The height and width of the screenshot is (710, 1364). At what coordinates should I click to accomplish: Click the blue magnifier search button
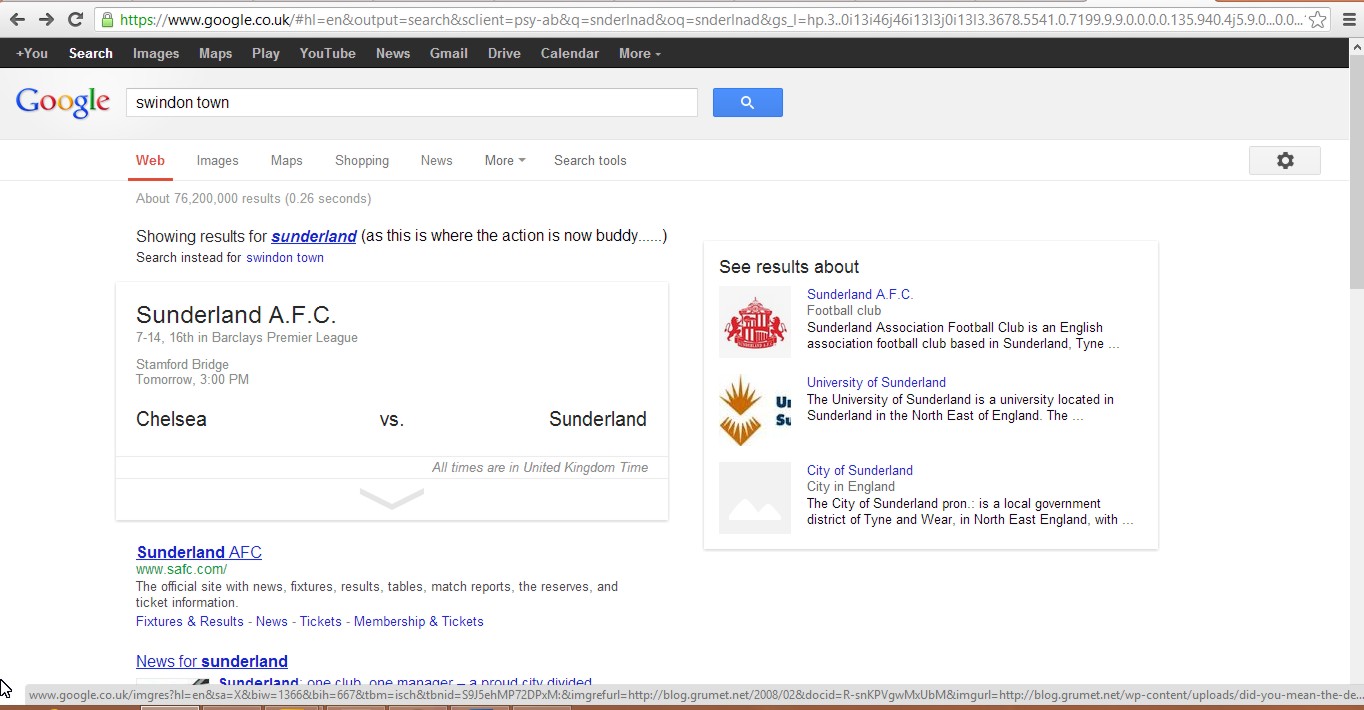(747, 102)
